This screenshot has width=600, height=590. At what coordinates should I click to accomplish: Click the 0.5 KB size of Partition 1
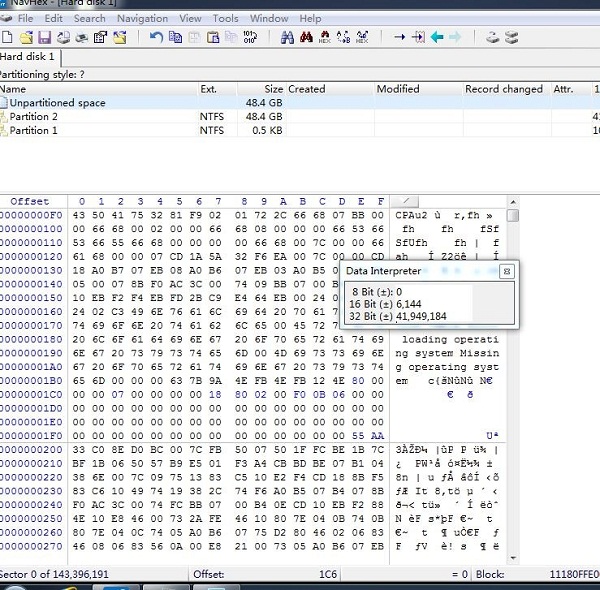(267, 130)
